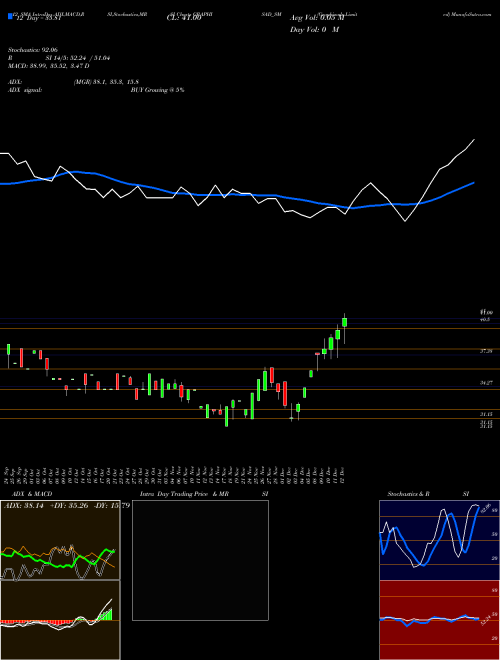
Task: Click the BUY Growing @ 5% signal text
Action: [157, 90]
